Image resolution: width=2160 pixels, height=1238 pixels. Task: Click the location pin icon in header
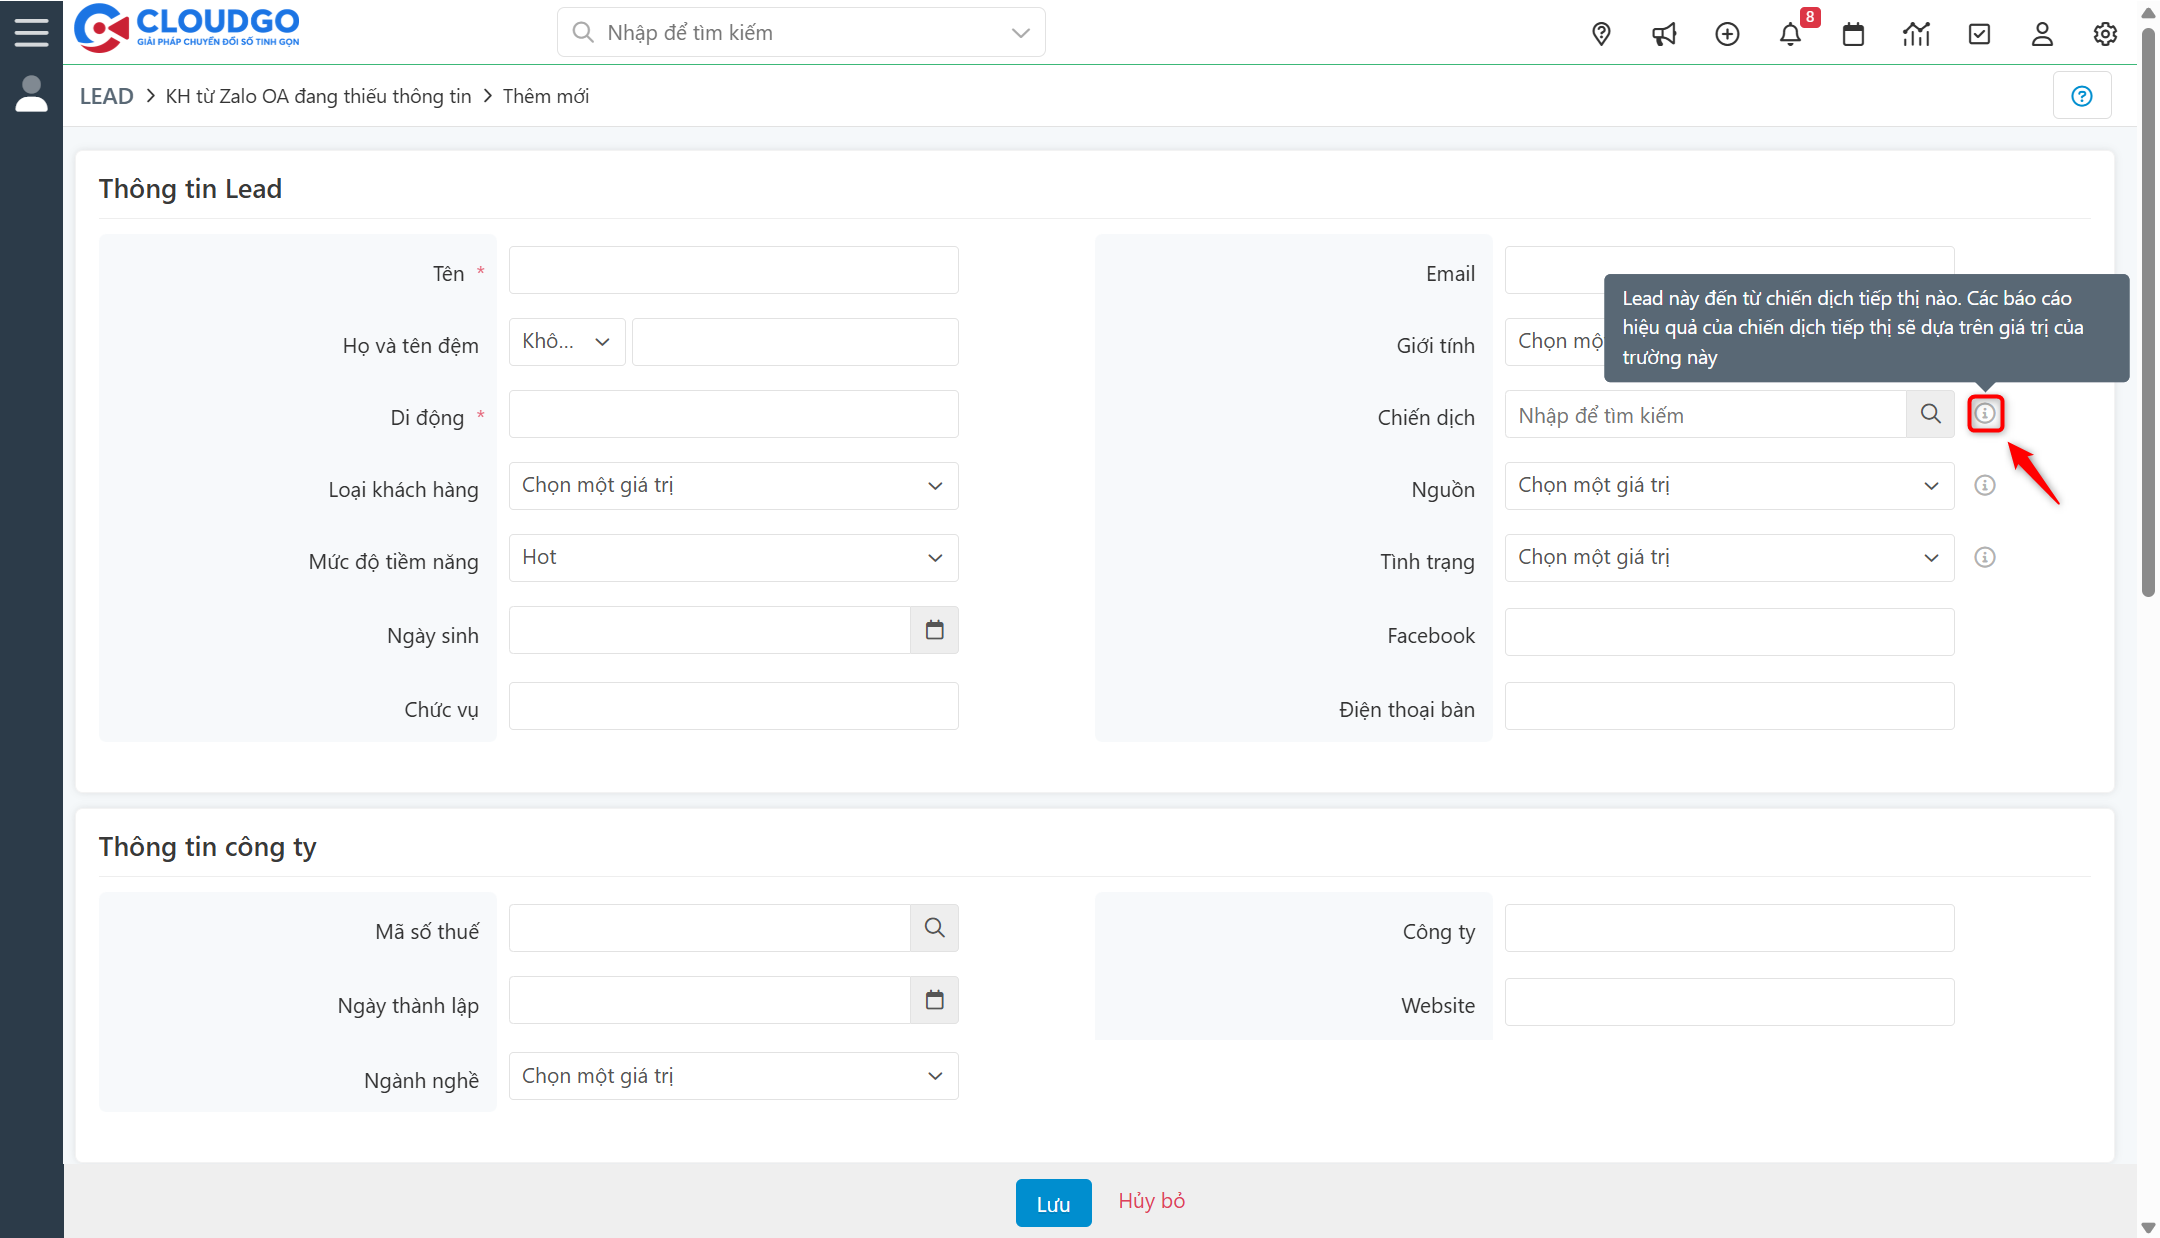[x=1601, y=34]
